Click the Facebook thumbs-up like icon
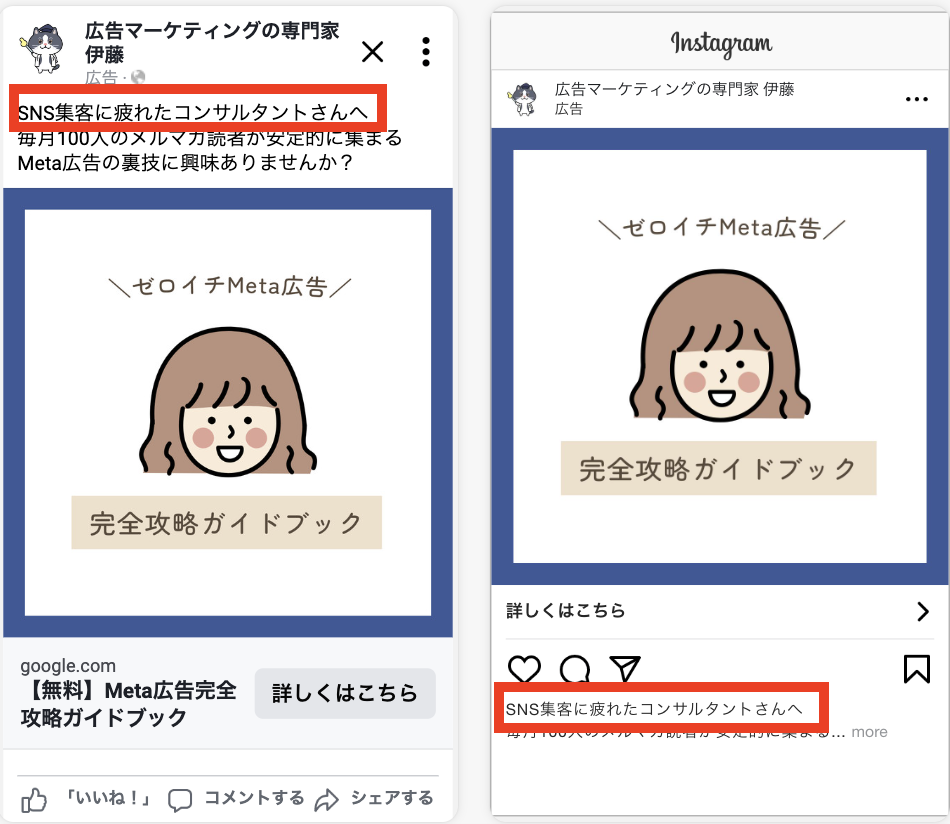 coord(35,798)
